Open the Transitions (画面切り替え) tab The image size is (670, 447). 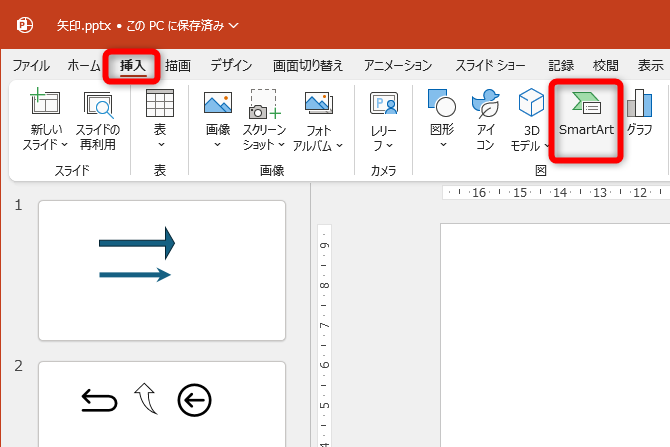click(308, 65)
